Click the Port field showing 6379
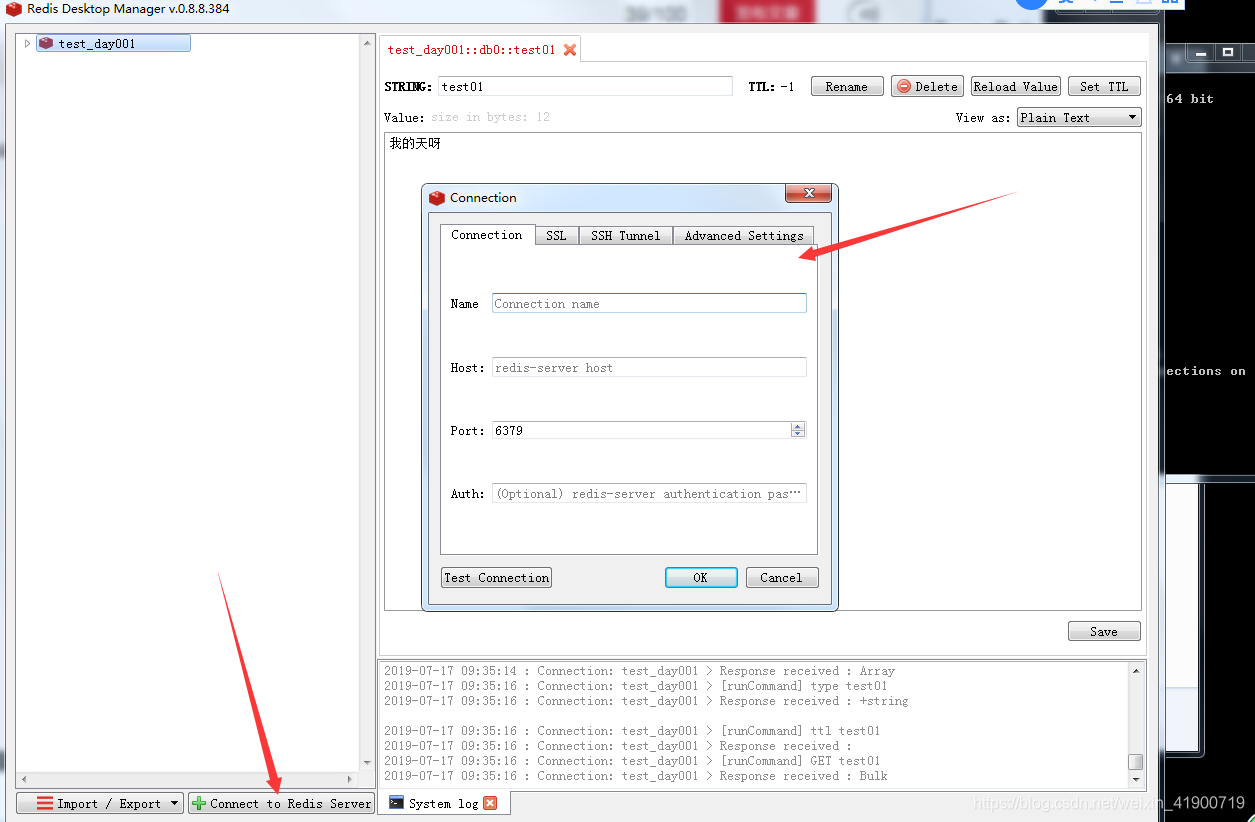1255x822 pixels. pyautogui.click(x=641, y=431)
